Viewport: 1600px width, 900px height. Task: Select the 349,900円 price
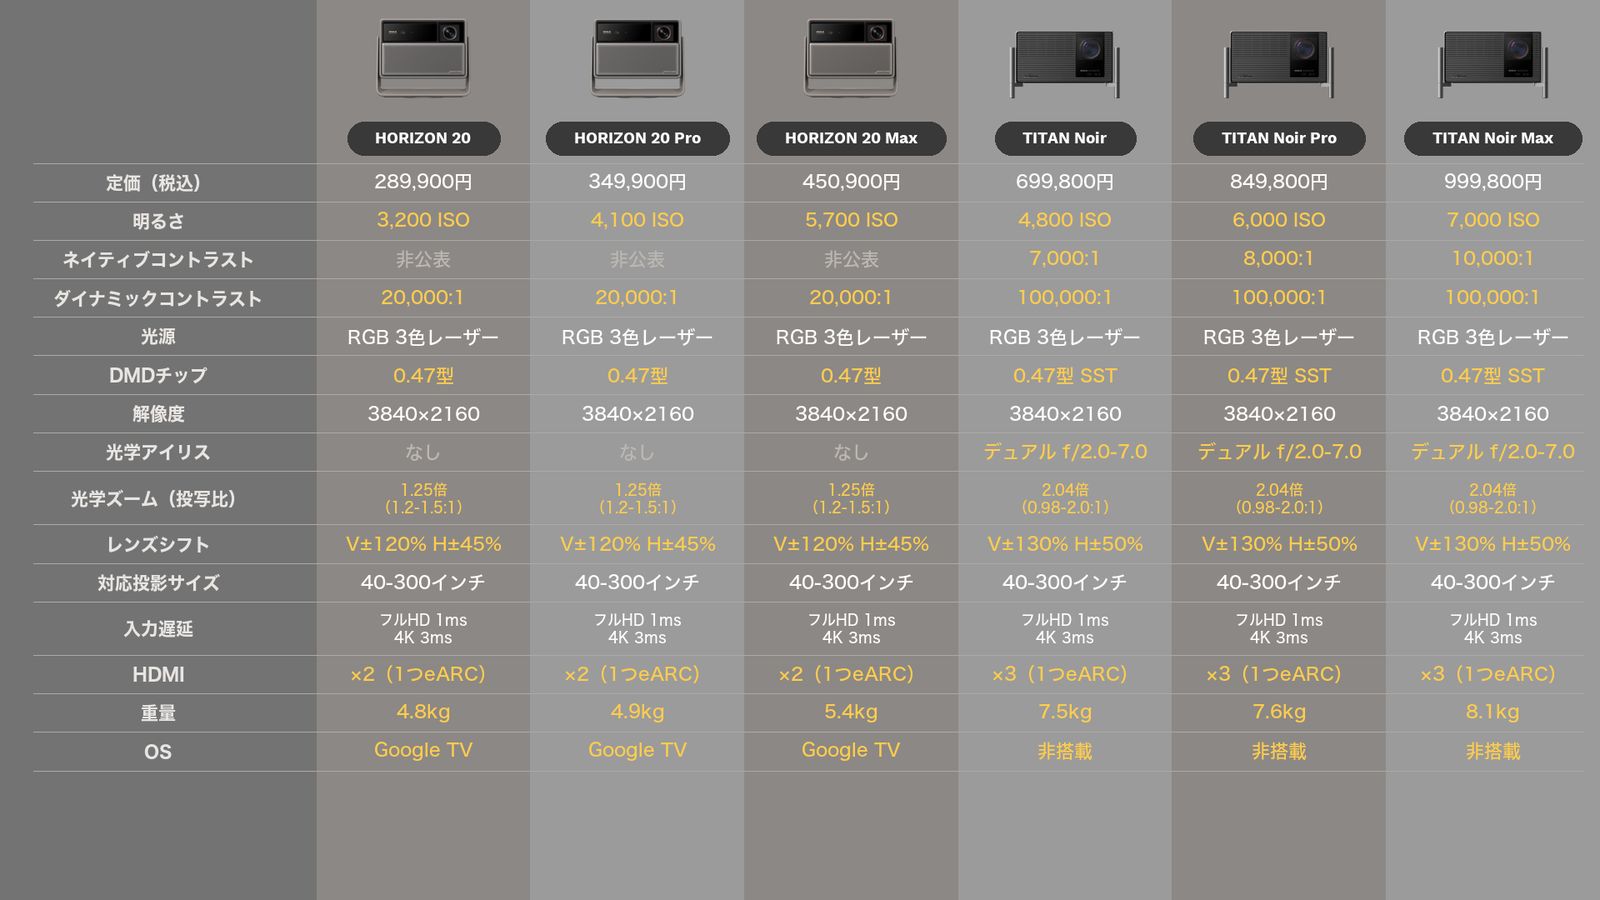(637, 182)
